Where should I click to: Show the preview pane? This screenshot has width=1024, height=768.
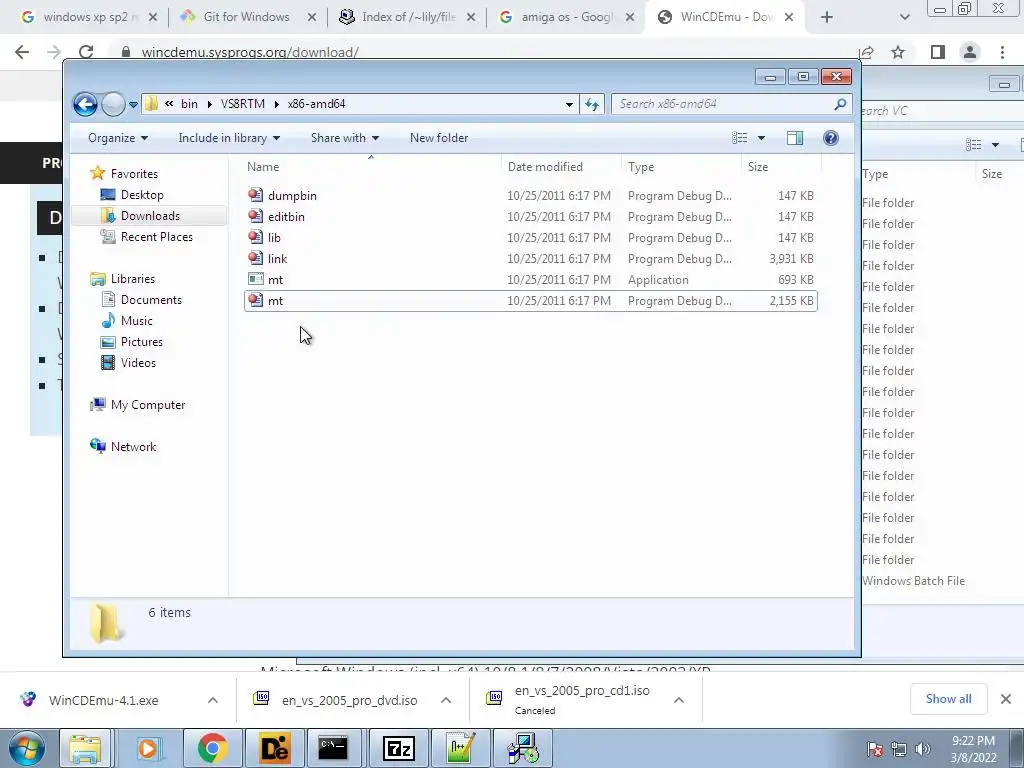[795, 138]
